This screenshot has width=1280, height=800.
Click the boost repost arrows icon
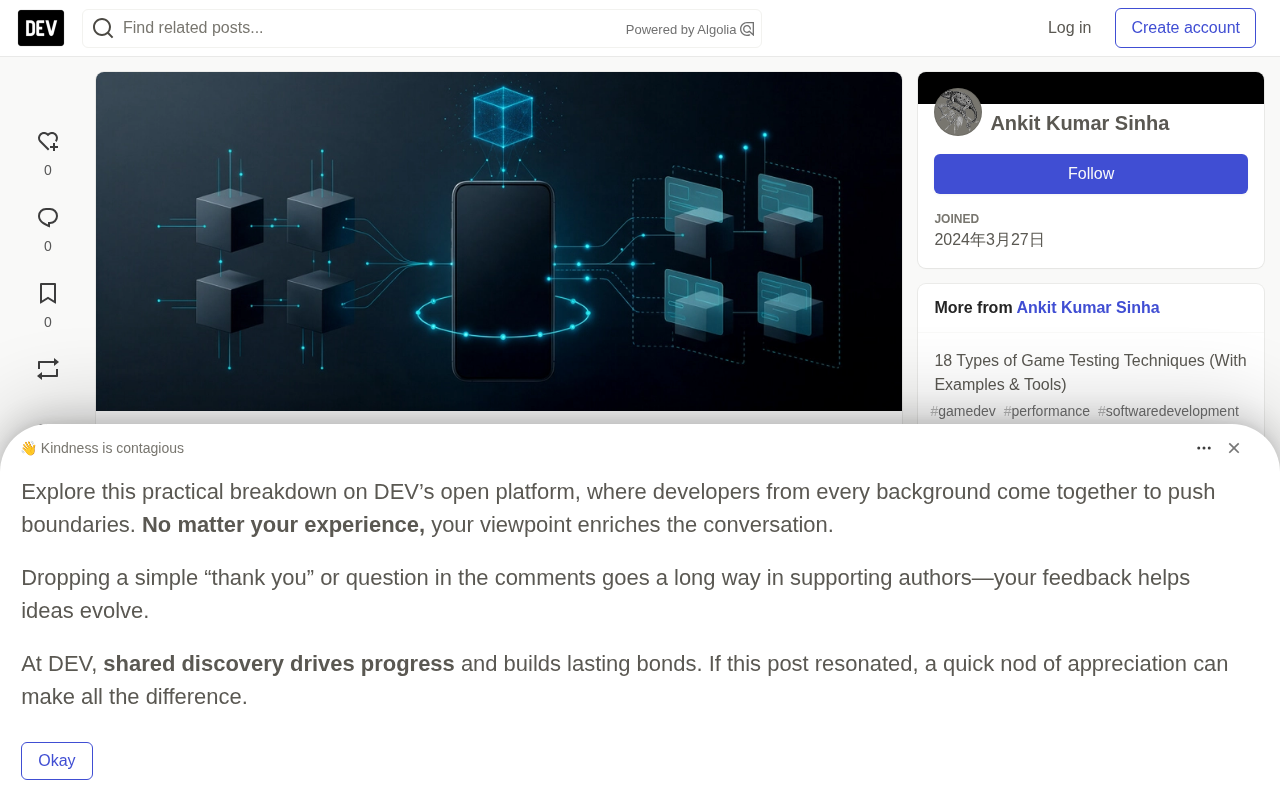pyautogui.click(x=48, y=369)
